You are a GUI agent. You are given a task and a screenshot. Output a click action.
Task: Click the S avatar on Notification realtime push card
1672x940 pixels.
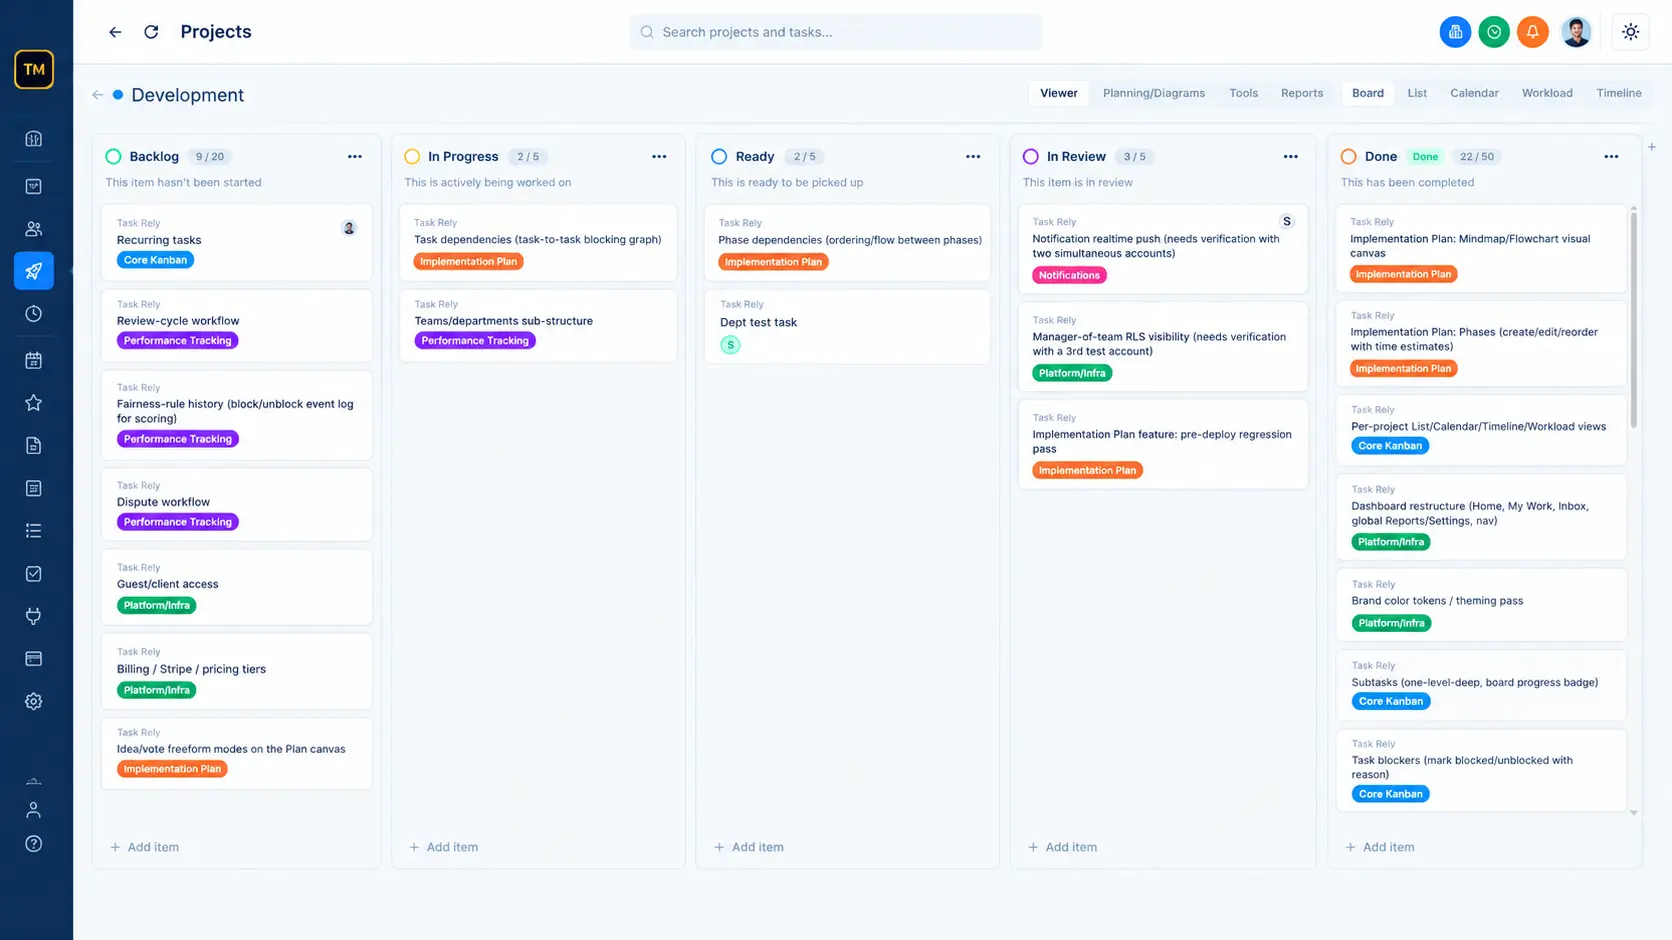pos(1287,222)
